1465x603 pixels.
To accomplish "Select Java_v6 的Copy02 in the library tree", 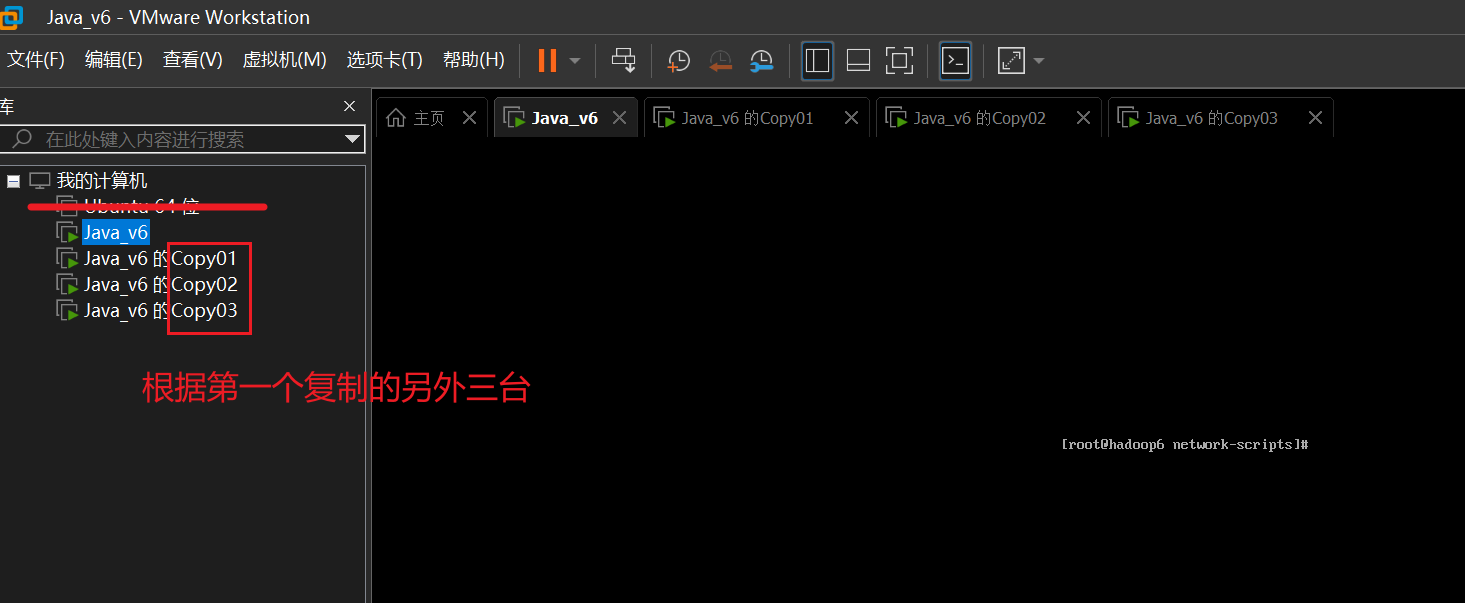I will pos(160,285).
